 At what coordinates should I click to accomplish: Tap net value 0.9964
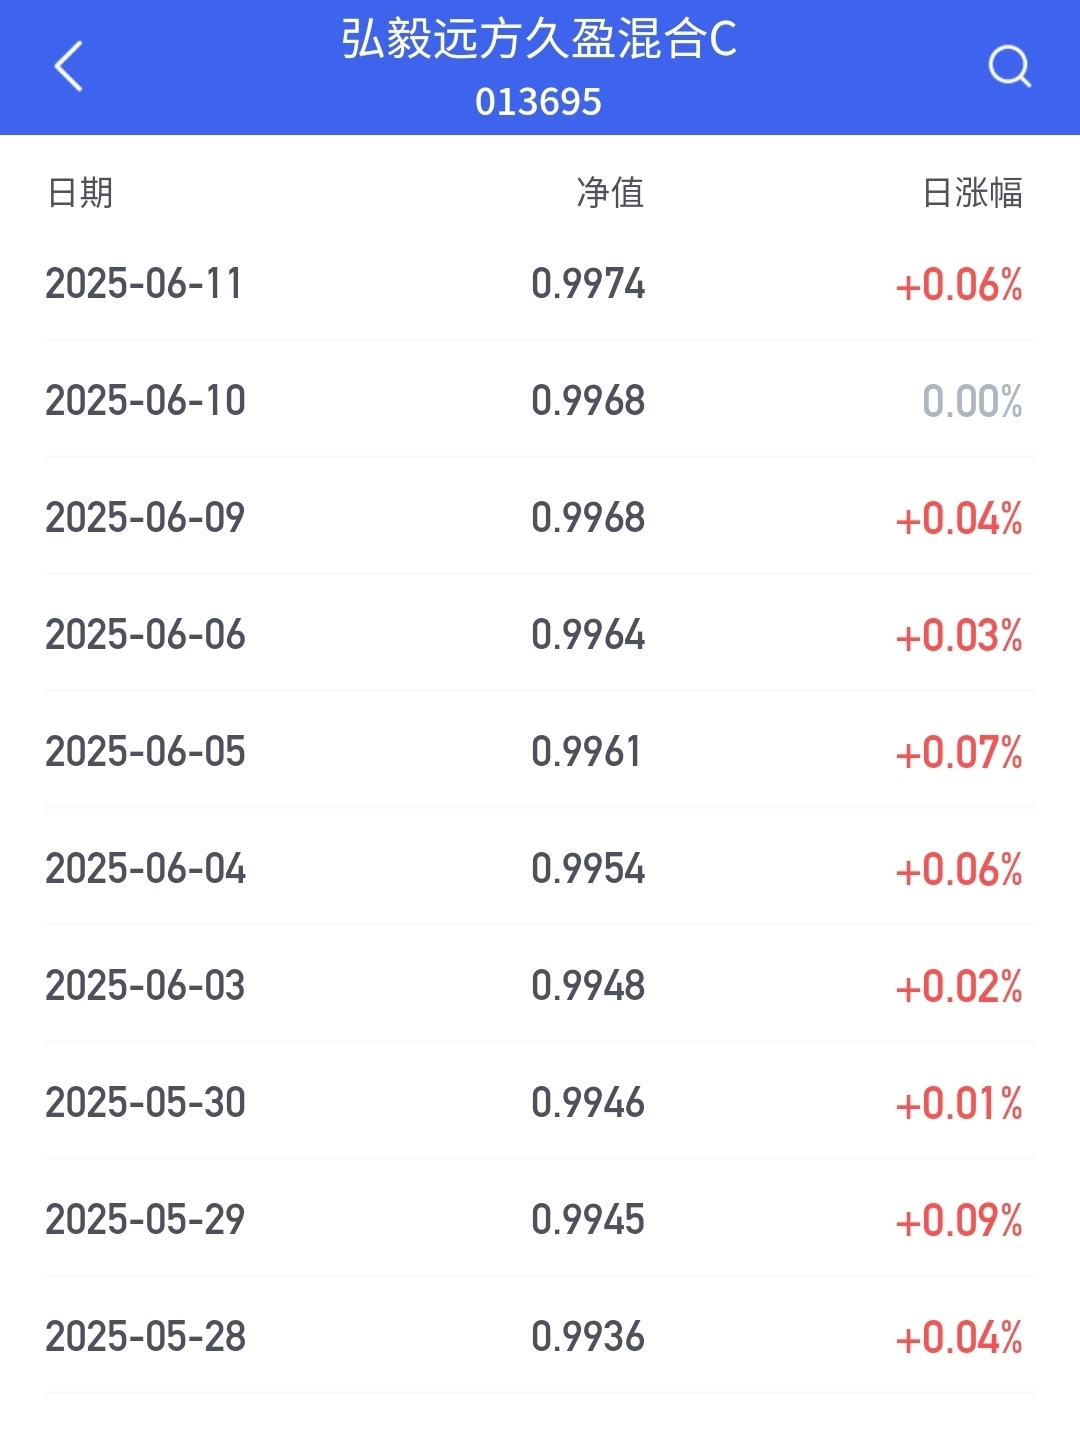pyautogui.click(x=588, y=635)
